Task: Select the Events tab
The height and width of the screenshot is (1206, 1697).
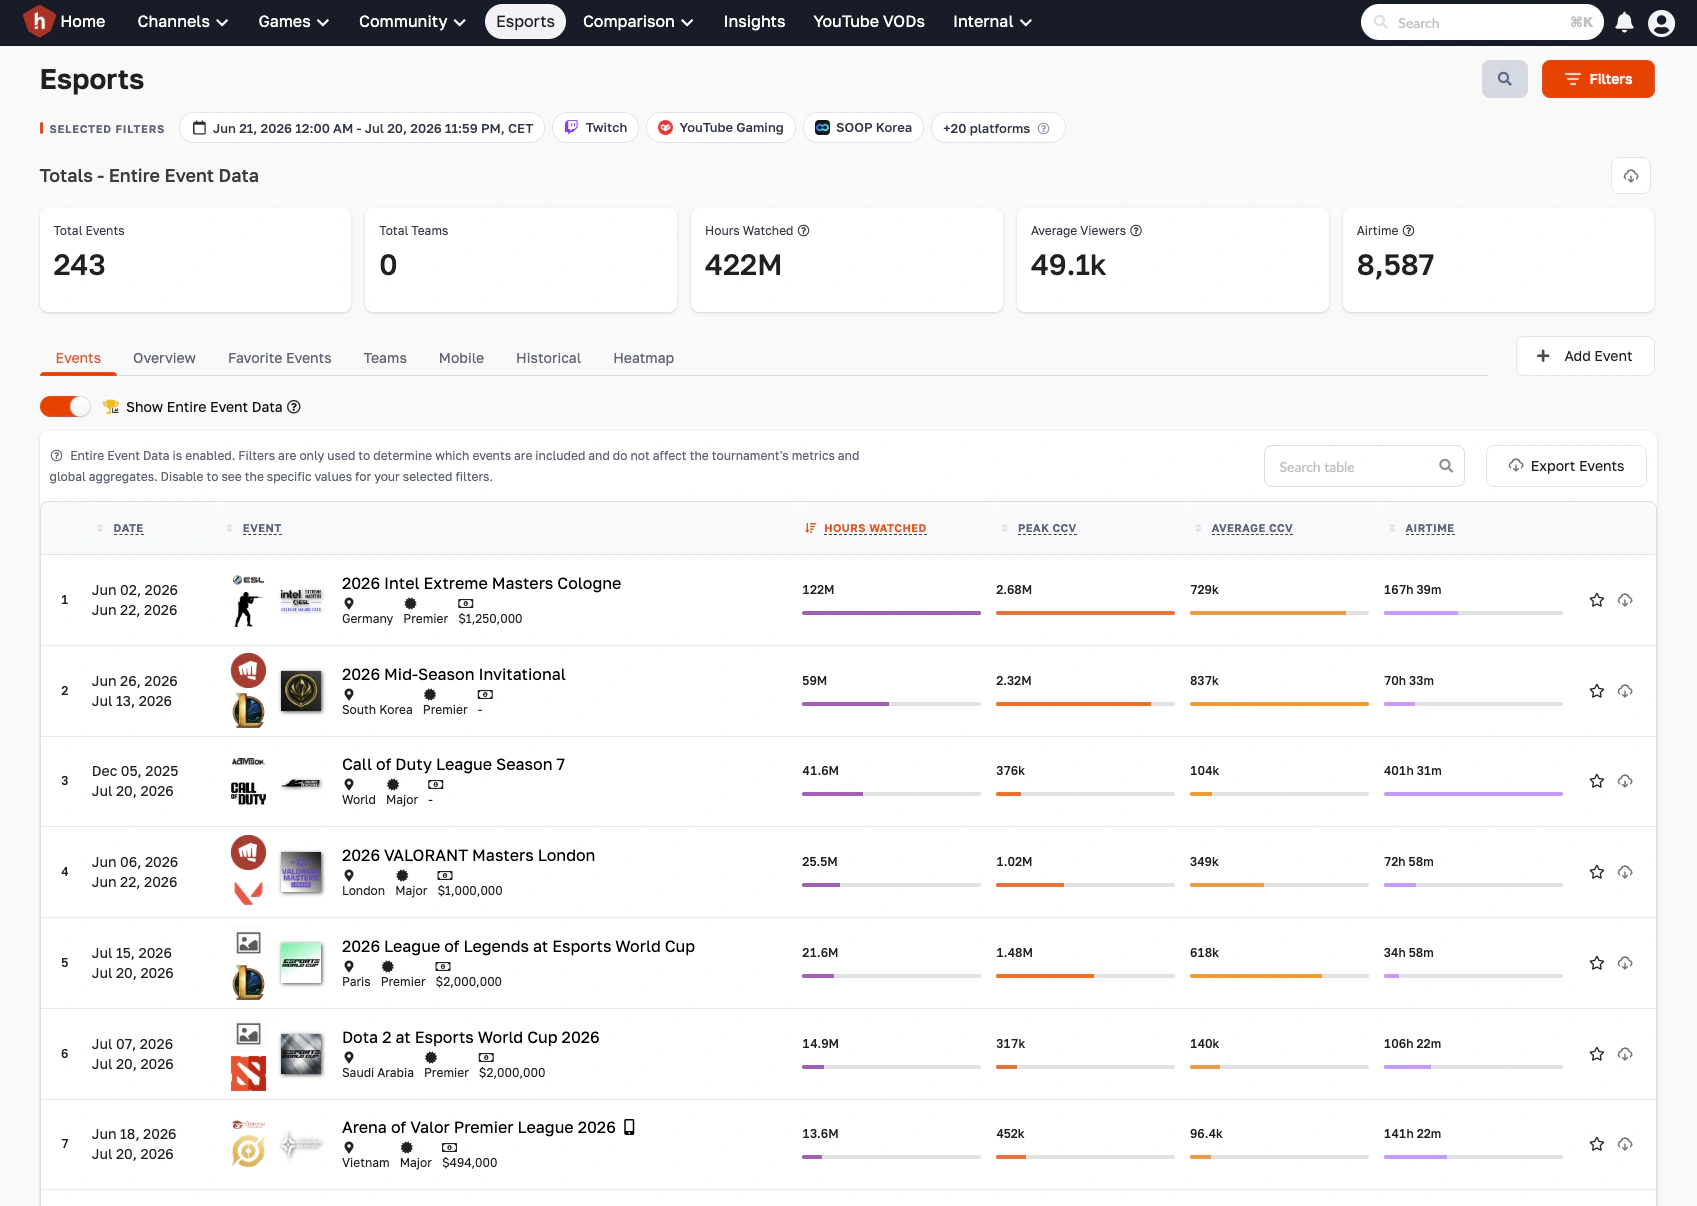Action: click(78, 358)
